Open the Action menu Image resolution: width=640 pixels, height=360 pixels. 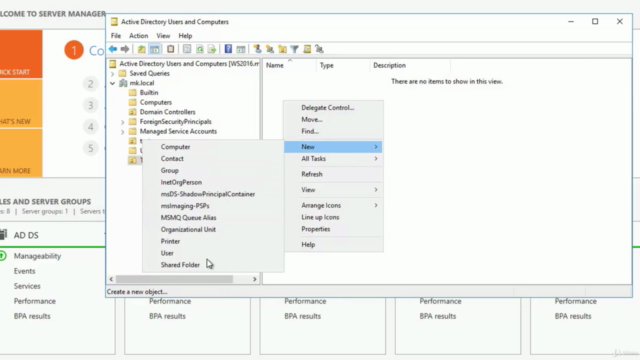pyautogui.click(x=139, y=36)
